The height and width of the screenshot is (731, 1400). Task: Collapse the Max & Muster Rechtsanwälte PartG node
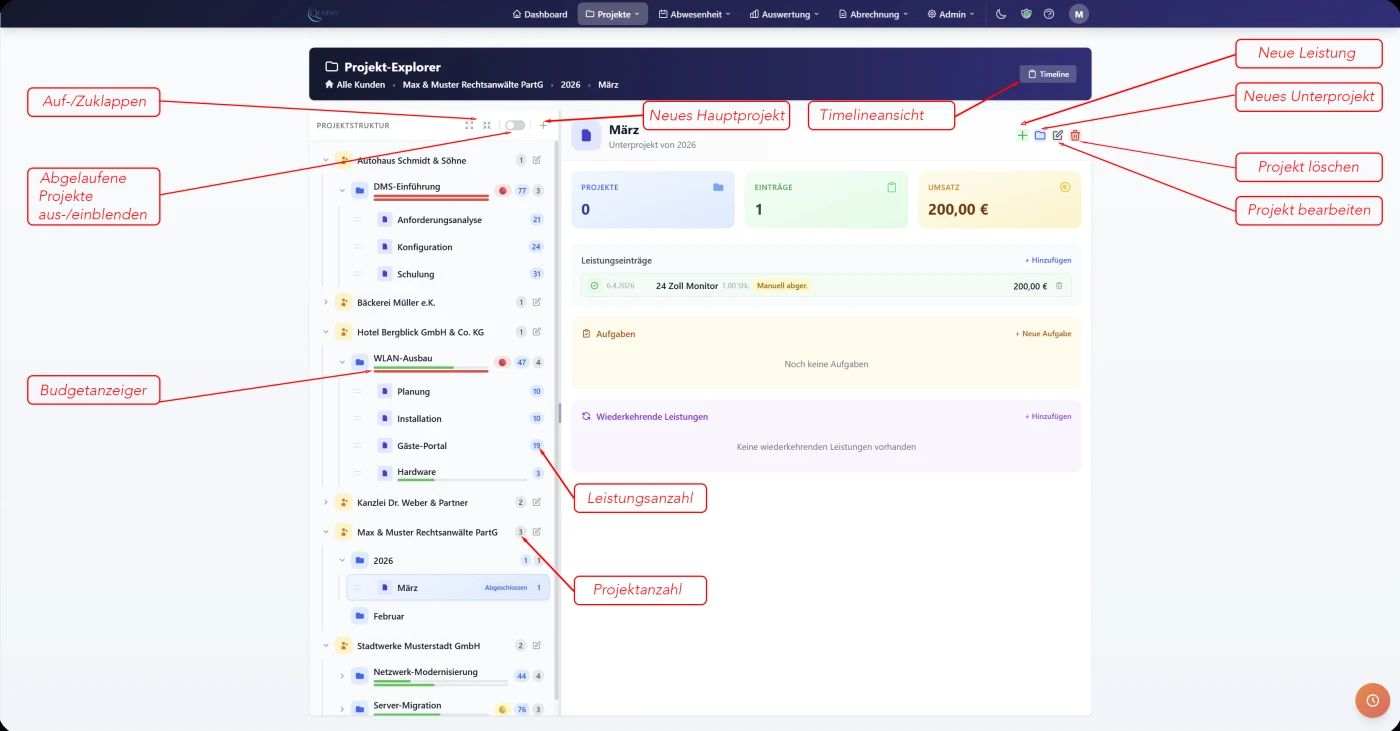324,532
